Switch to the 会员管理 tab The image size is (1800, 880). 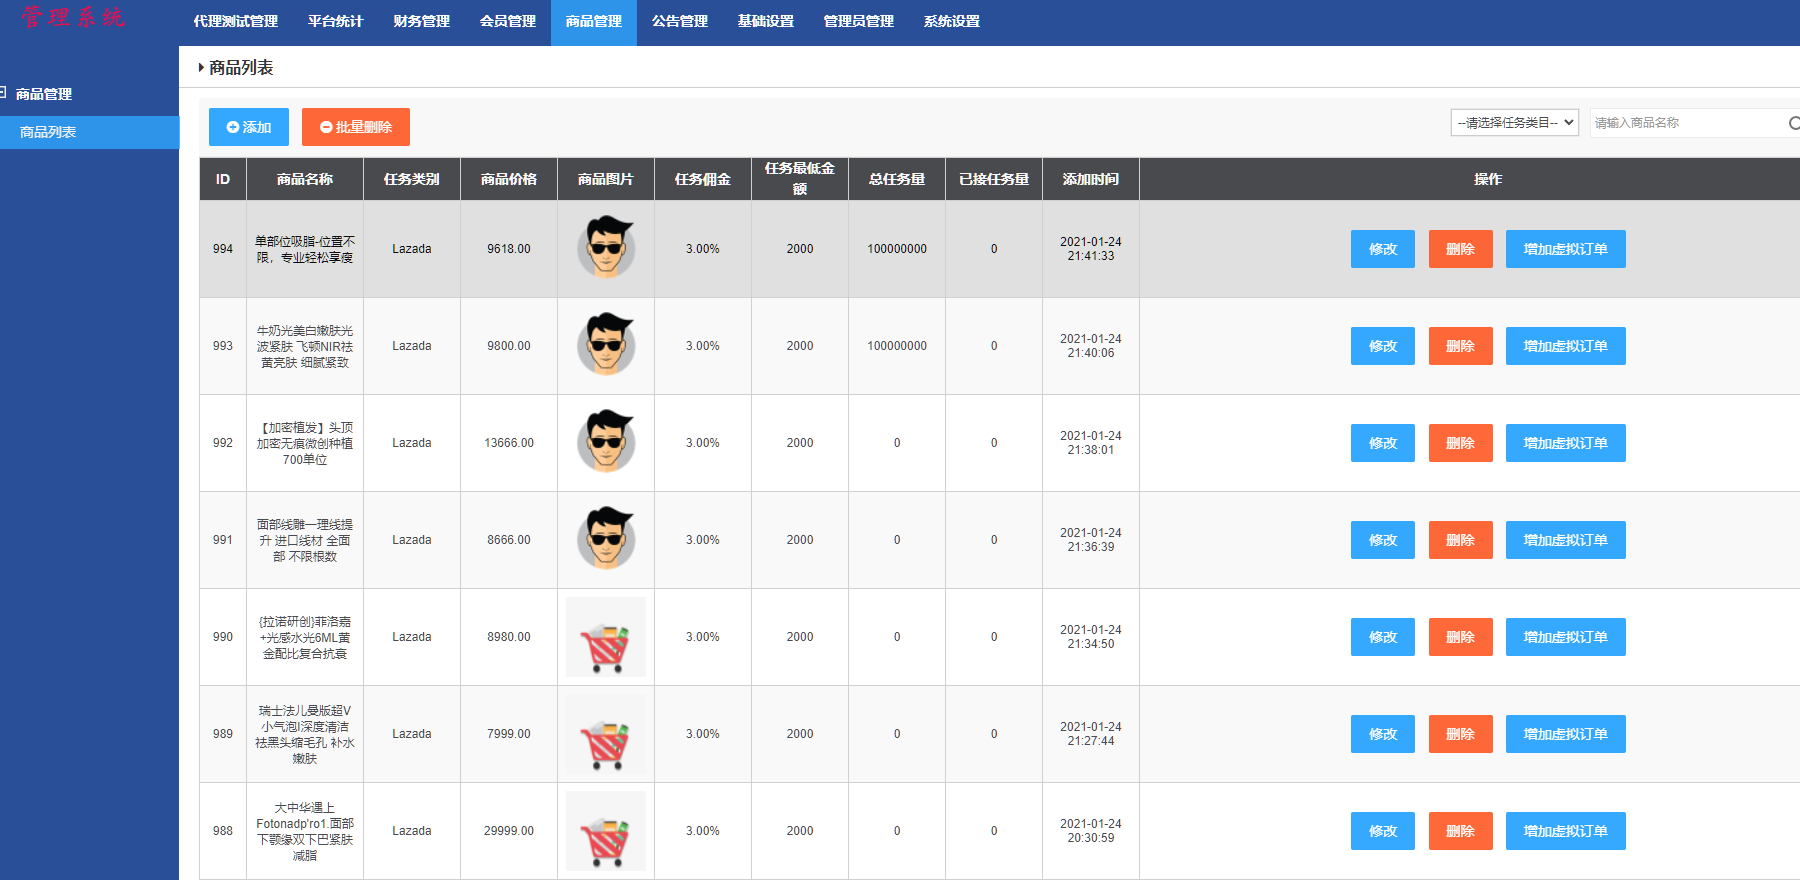click(507, 22)
